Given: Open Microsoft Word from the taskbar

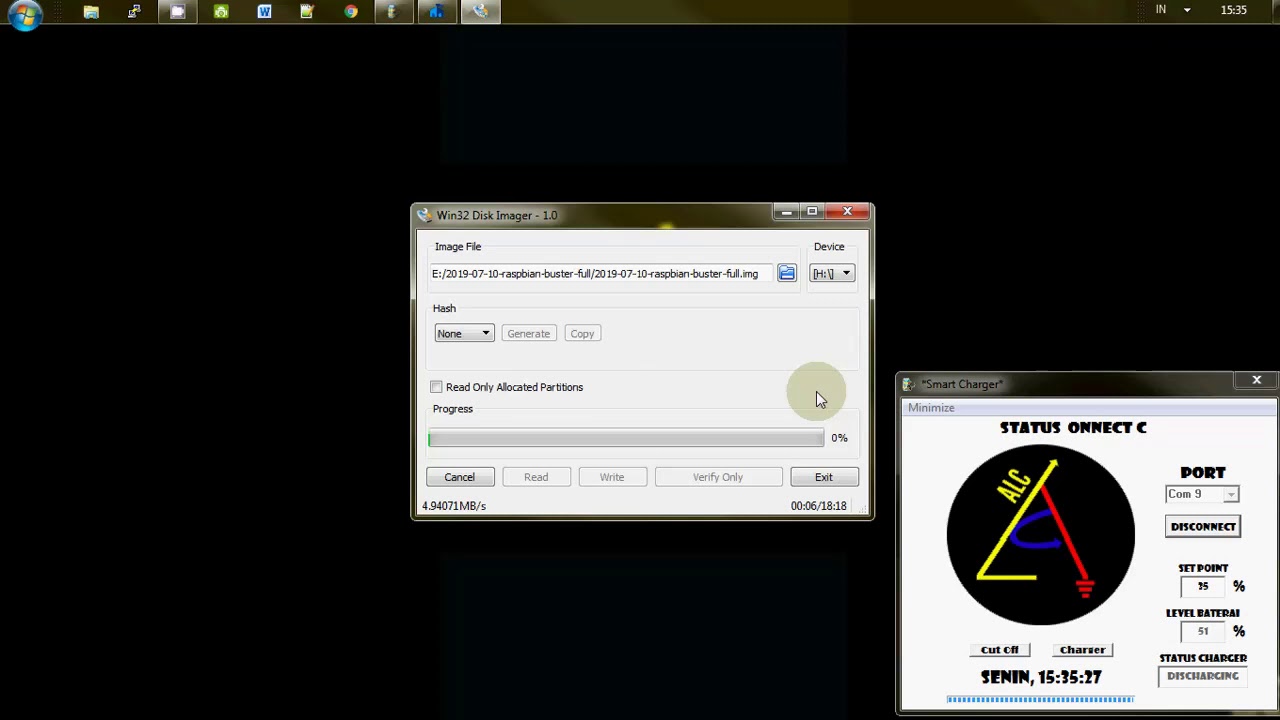Looking at the screenshot, I should (264, 12).
